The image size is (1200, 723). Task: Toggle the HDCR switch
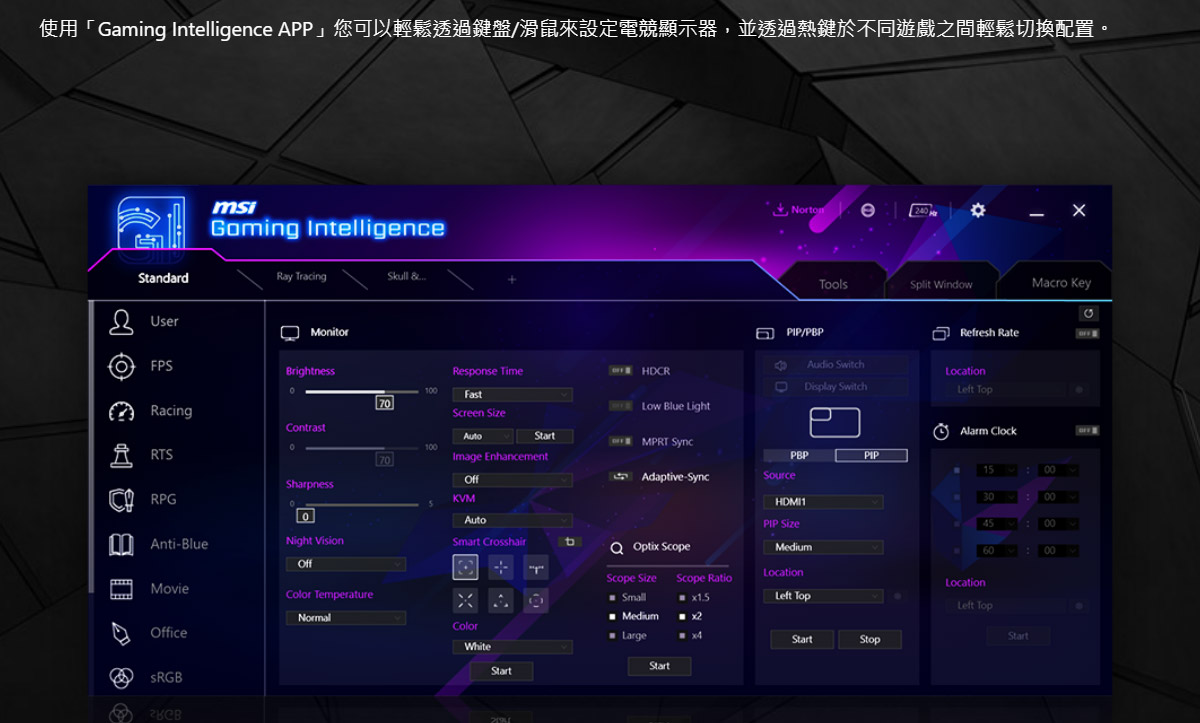click(621, 371)
